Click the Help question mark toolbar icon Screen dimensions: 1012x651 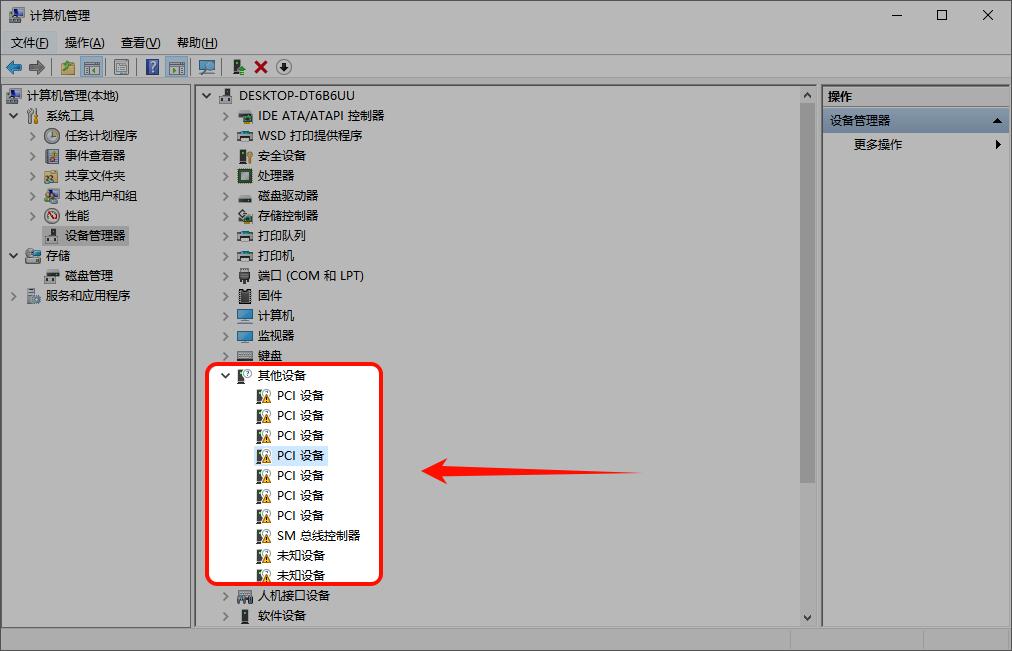[152, 67]
